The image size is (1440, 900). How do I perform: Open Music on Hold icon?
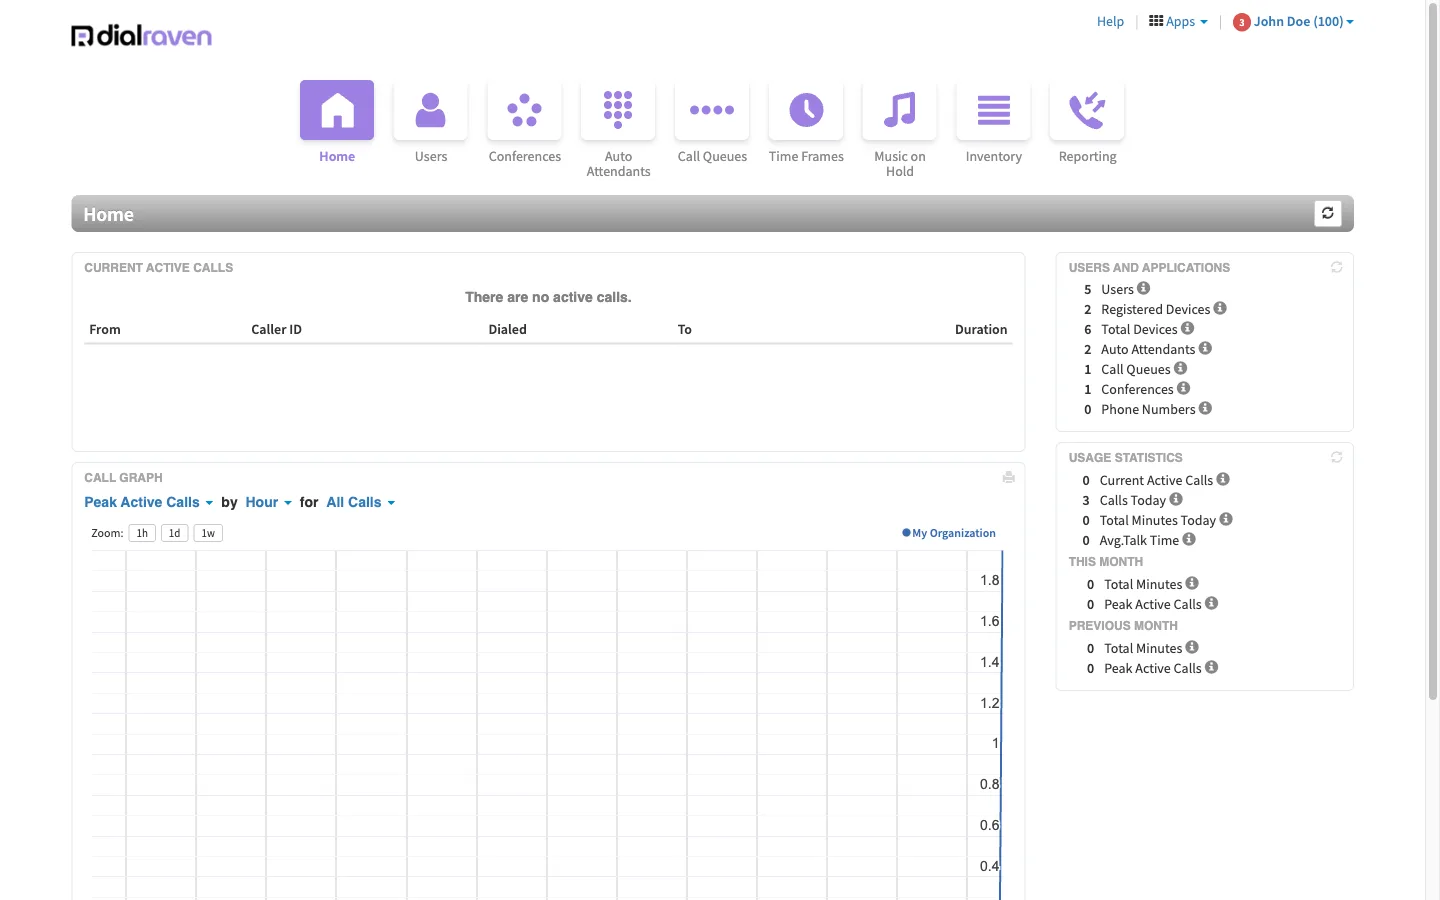[x=900, y=110]
